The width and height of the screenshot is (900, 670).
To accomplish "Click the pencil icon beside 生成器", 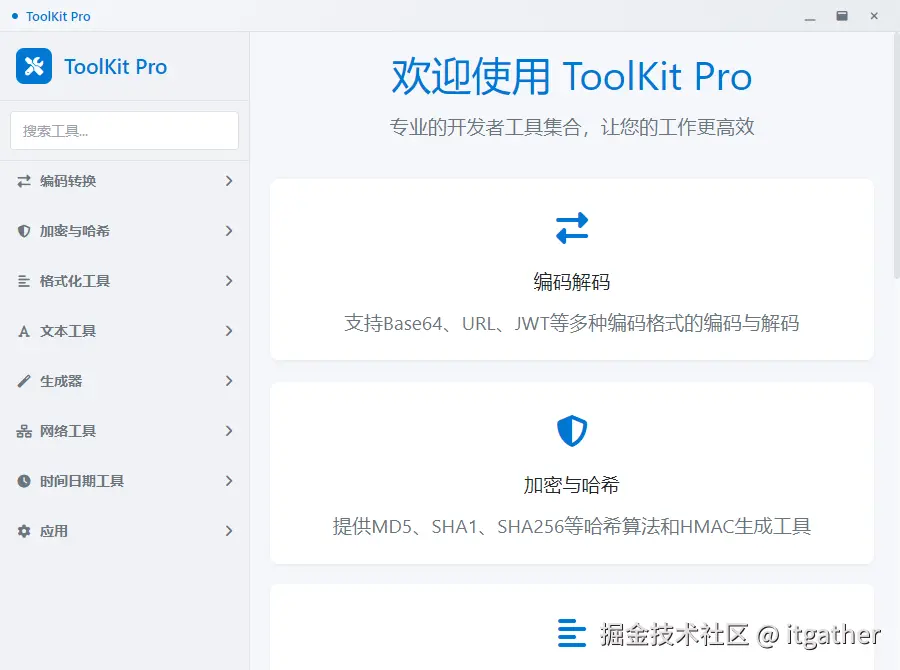I will pos(24,381).
